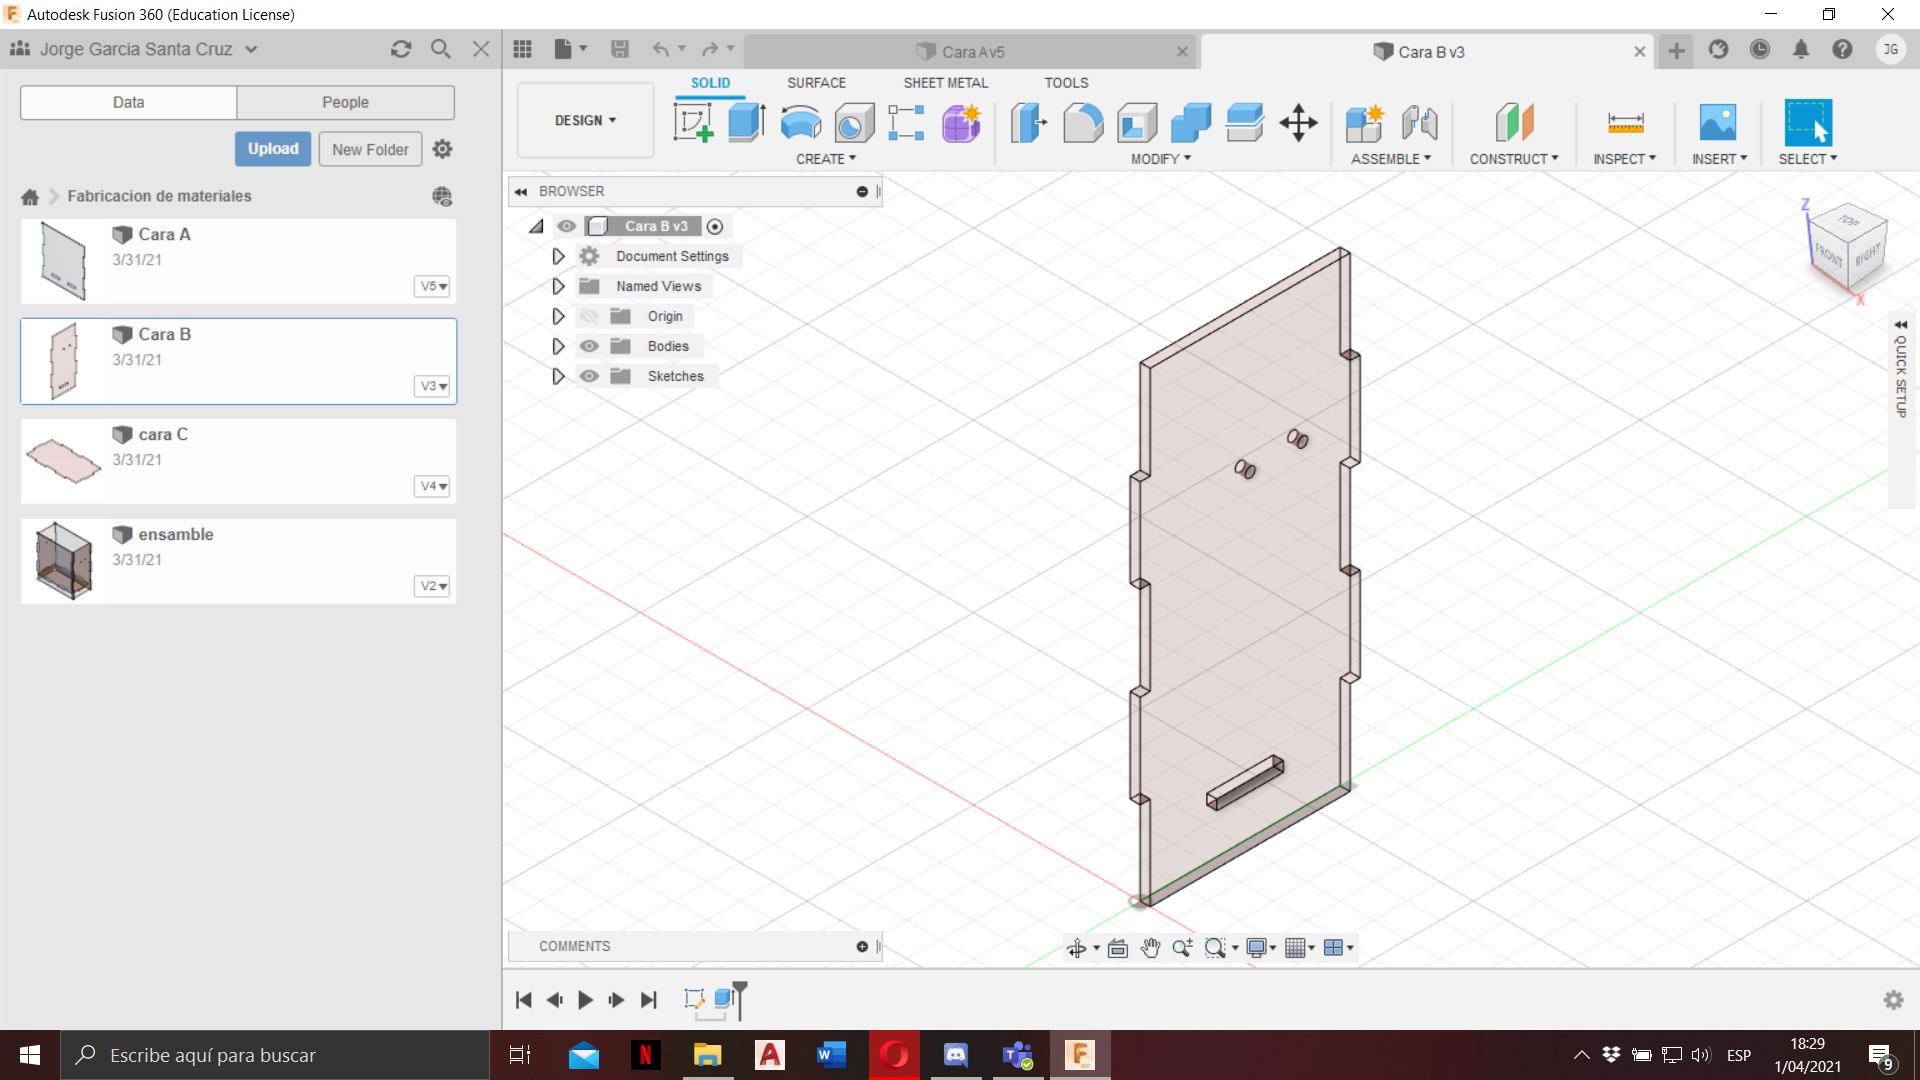Toggle visibility of Bodies folder
Screen dimensions: 1920x1080
tap(589, 346)
